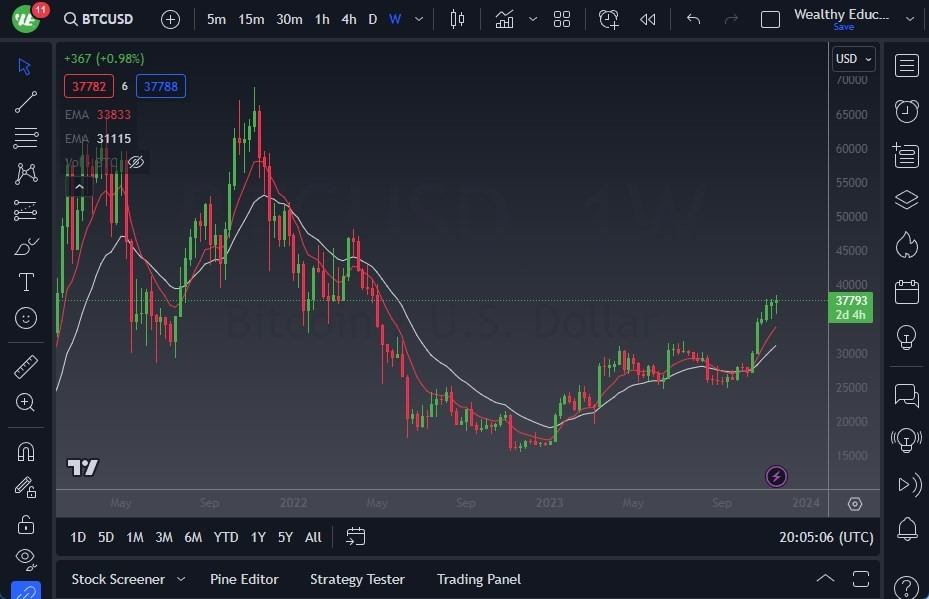This screenshot has width=929, height=599.
Task: Switch to the Pine Editor tab
Action: tap(244, 579)
